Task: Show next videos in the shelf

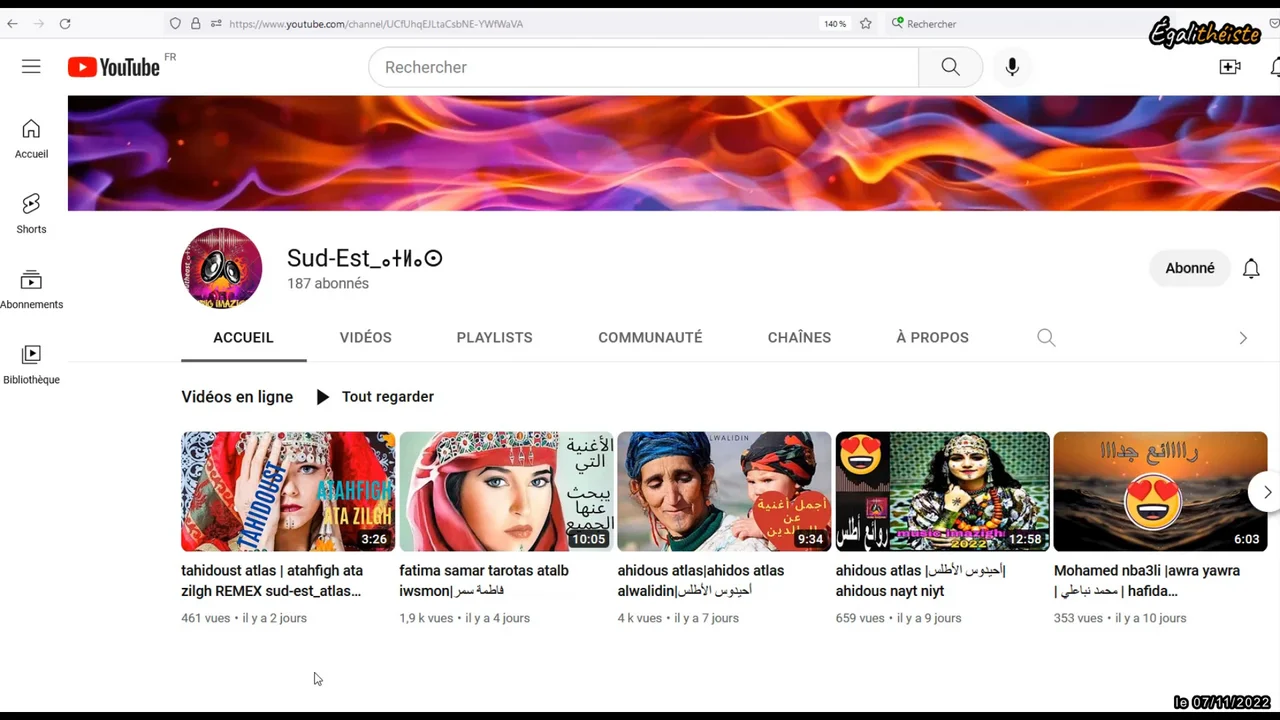Action: (x=1266, y=492)
